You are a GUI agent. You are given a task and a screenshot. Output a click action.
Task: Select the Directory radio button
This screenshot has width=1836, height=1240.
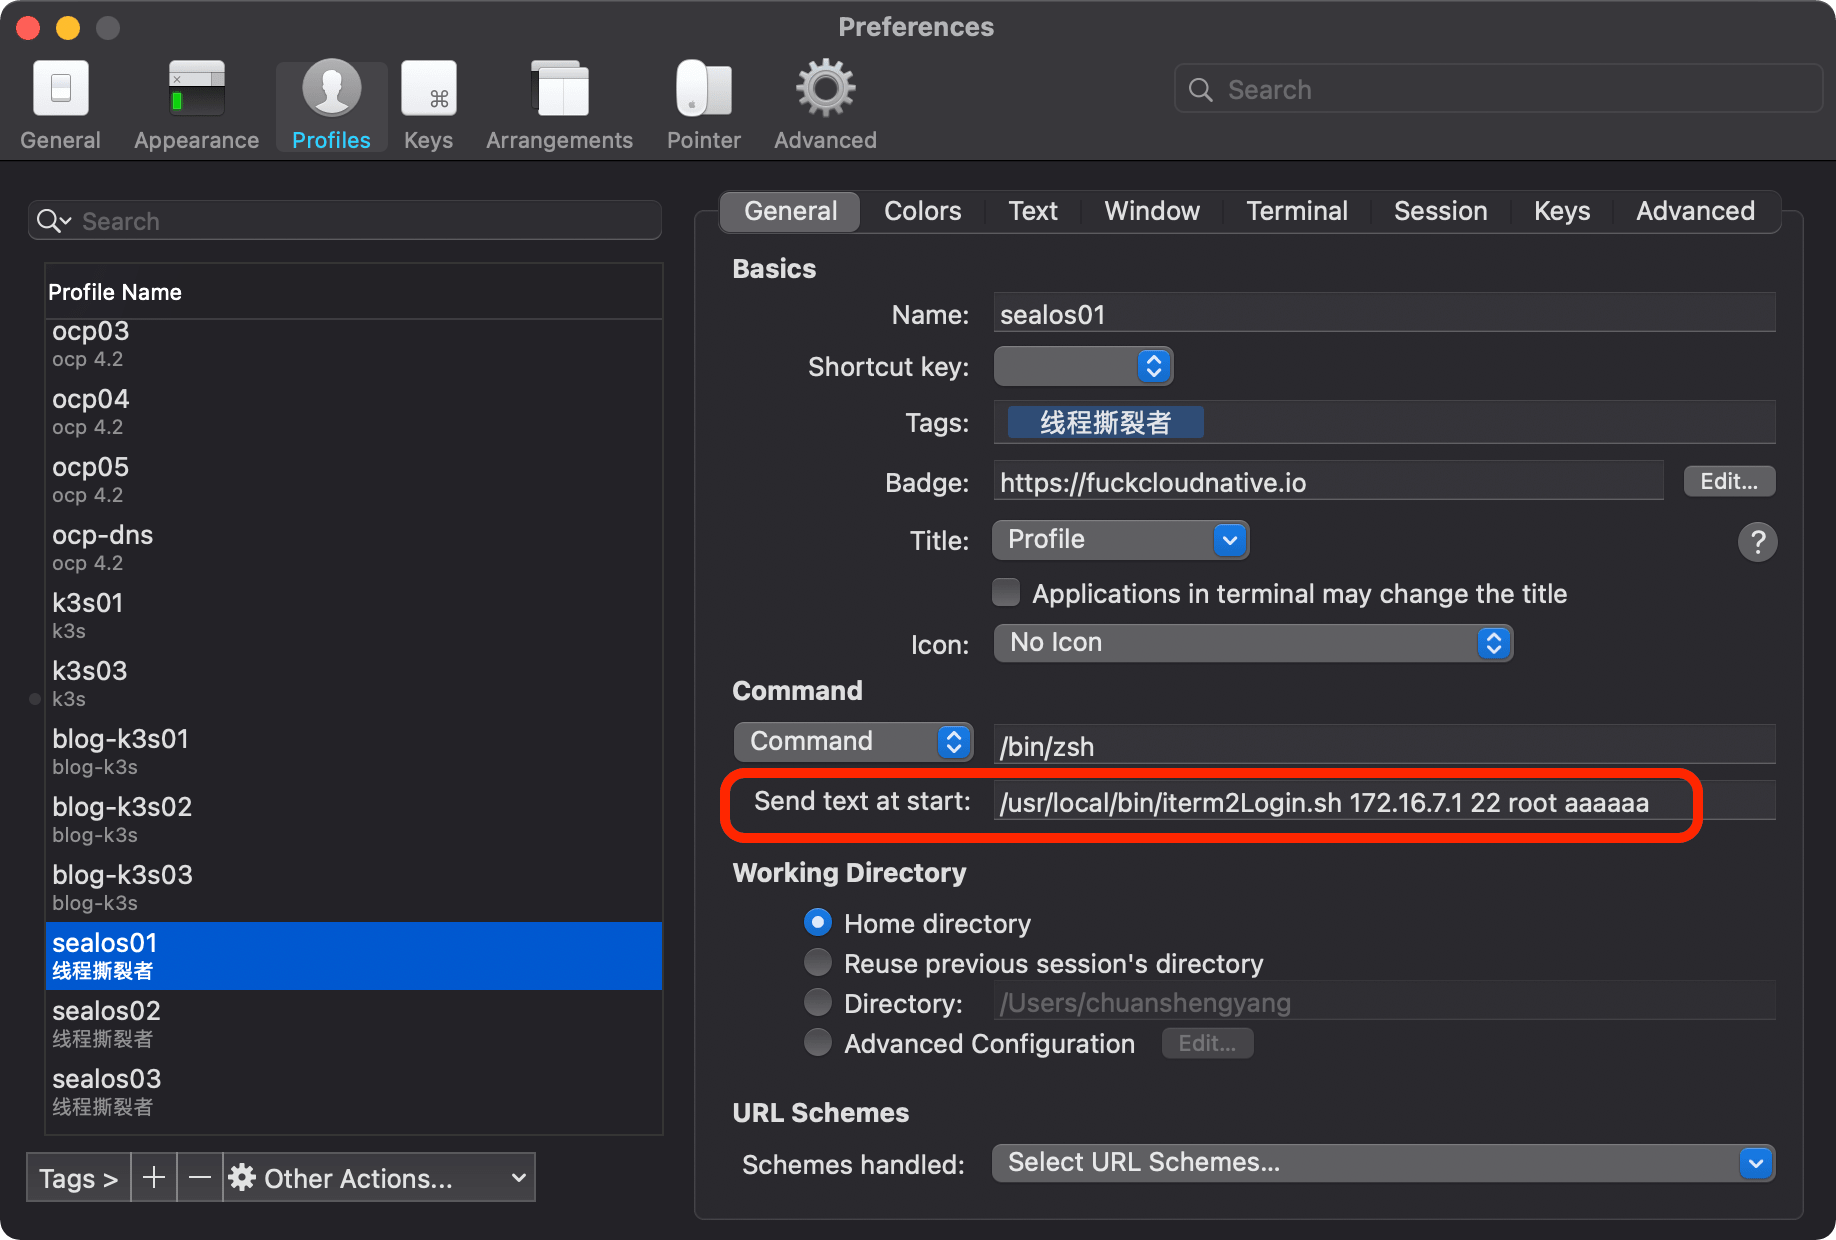(818, 1002)
